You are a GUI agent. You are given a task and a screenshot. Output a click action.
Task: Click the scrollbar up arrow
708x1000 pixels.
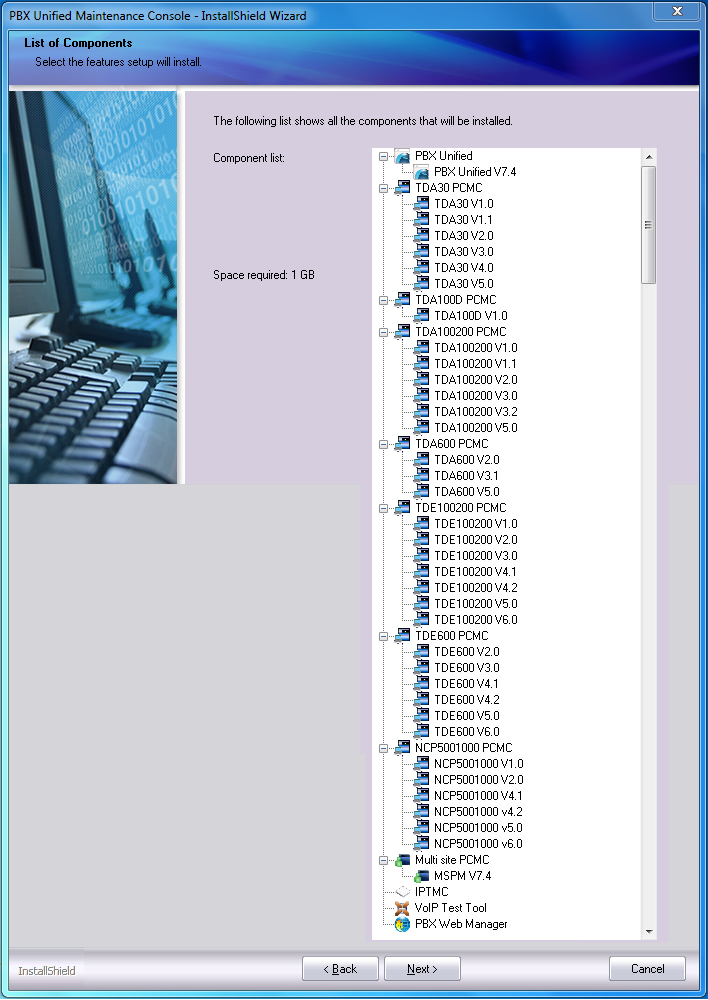click(649, 157)
